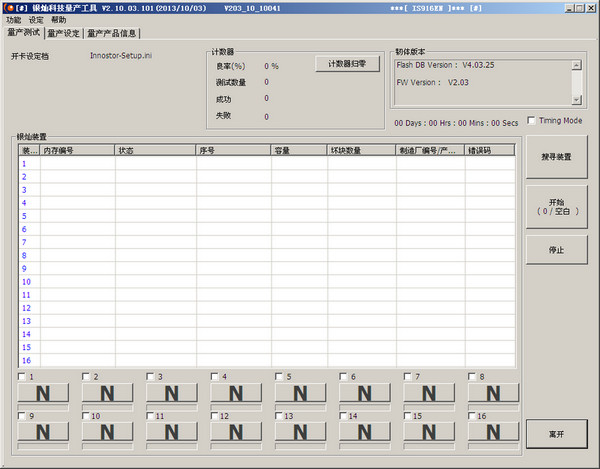This screenshot has height=469, width=600.
Task: Click the application icon in title bar
Action: [x=8, y=8]
